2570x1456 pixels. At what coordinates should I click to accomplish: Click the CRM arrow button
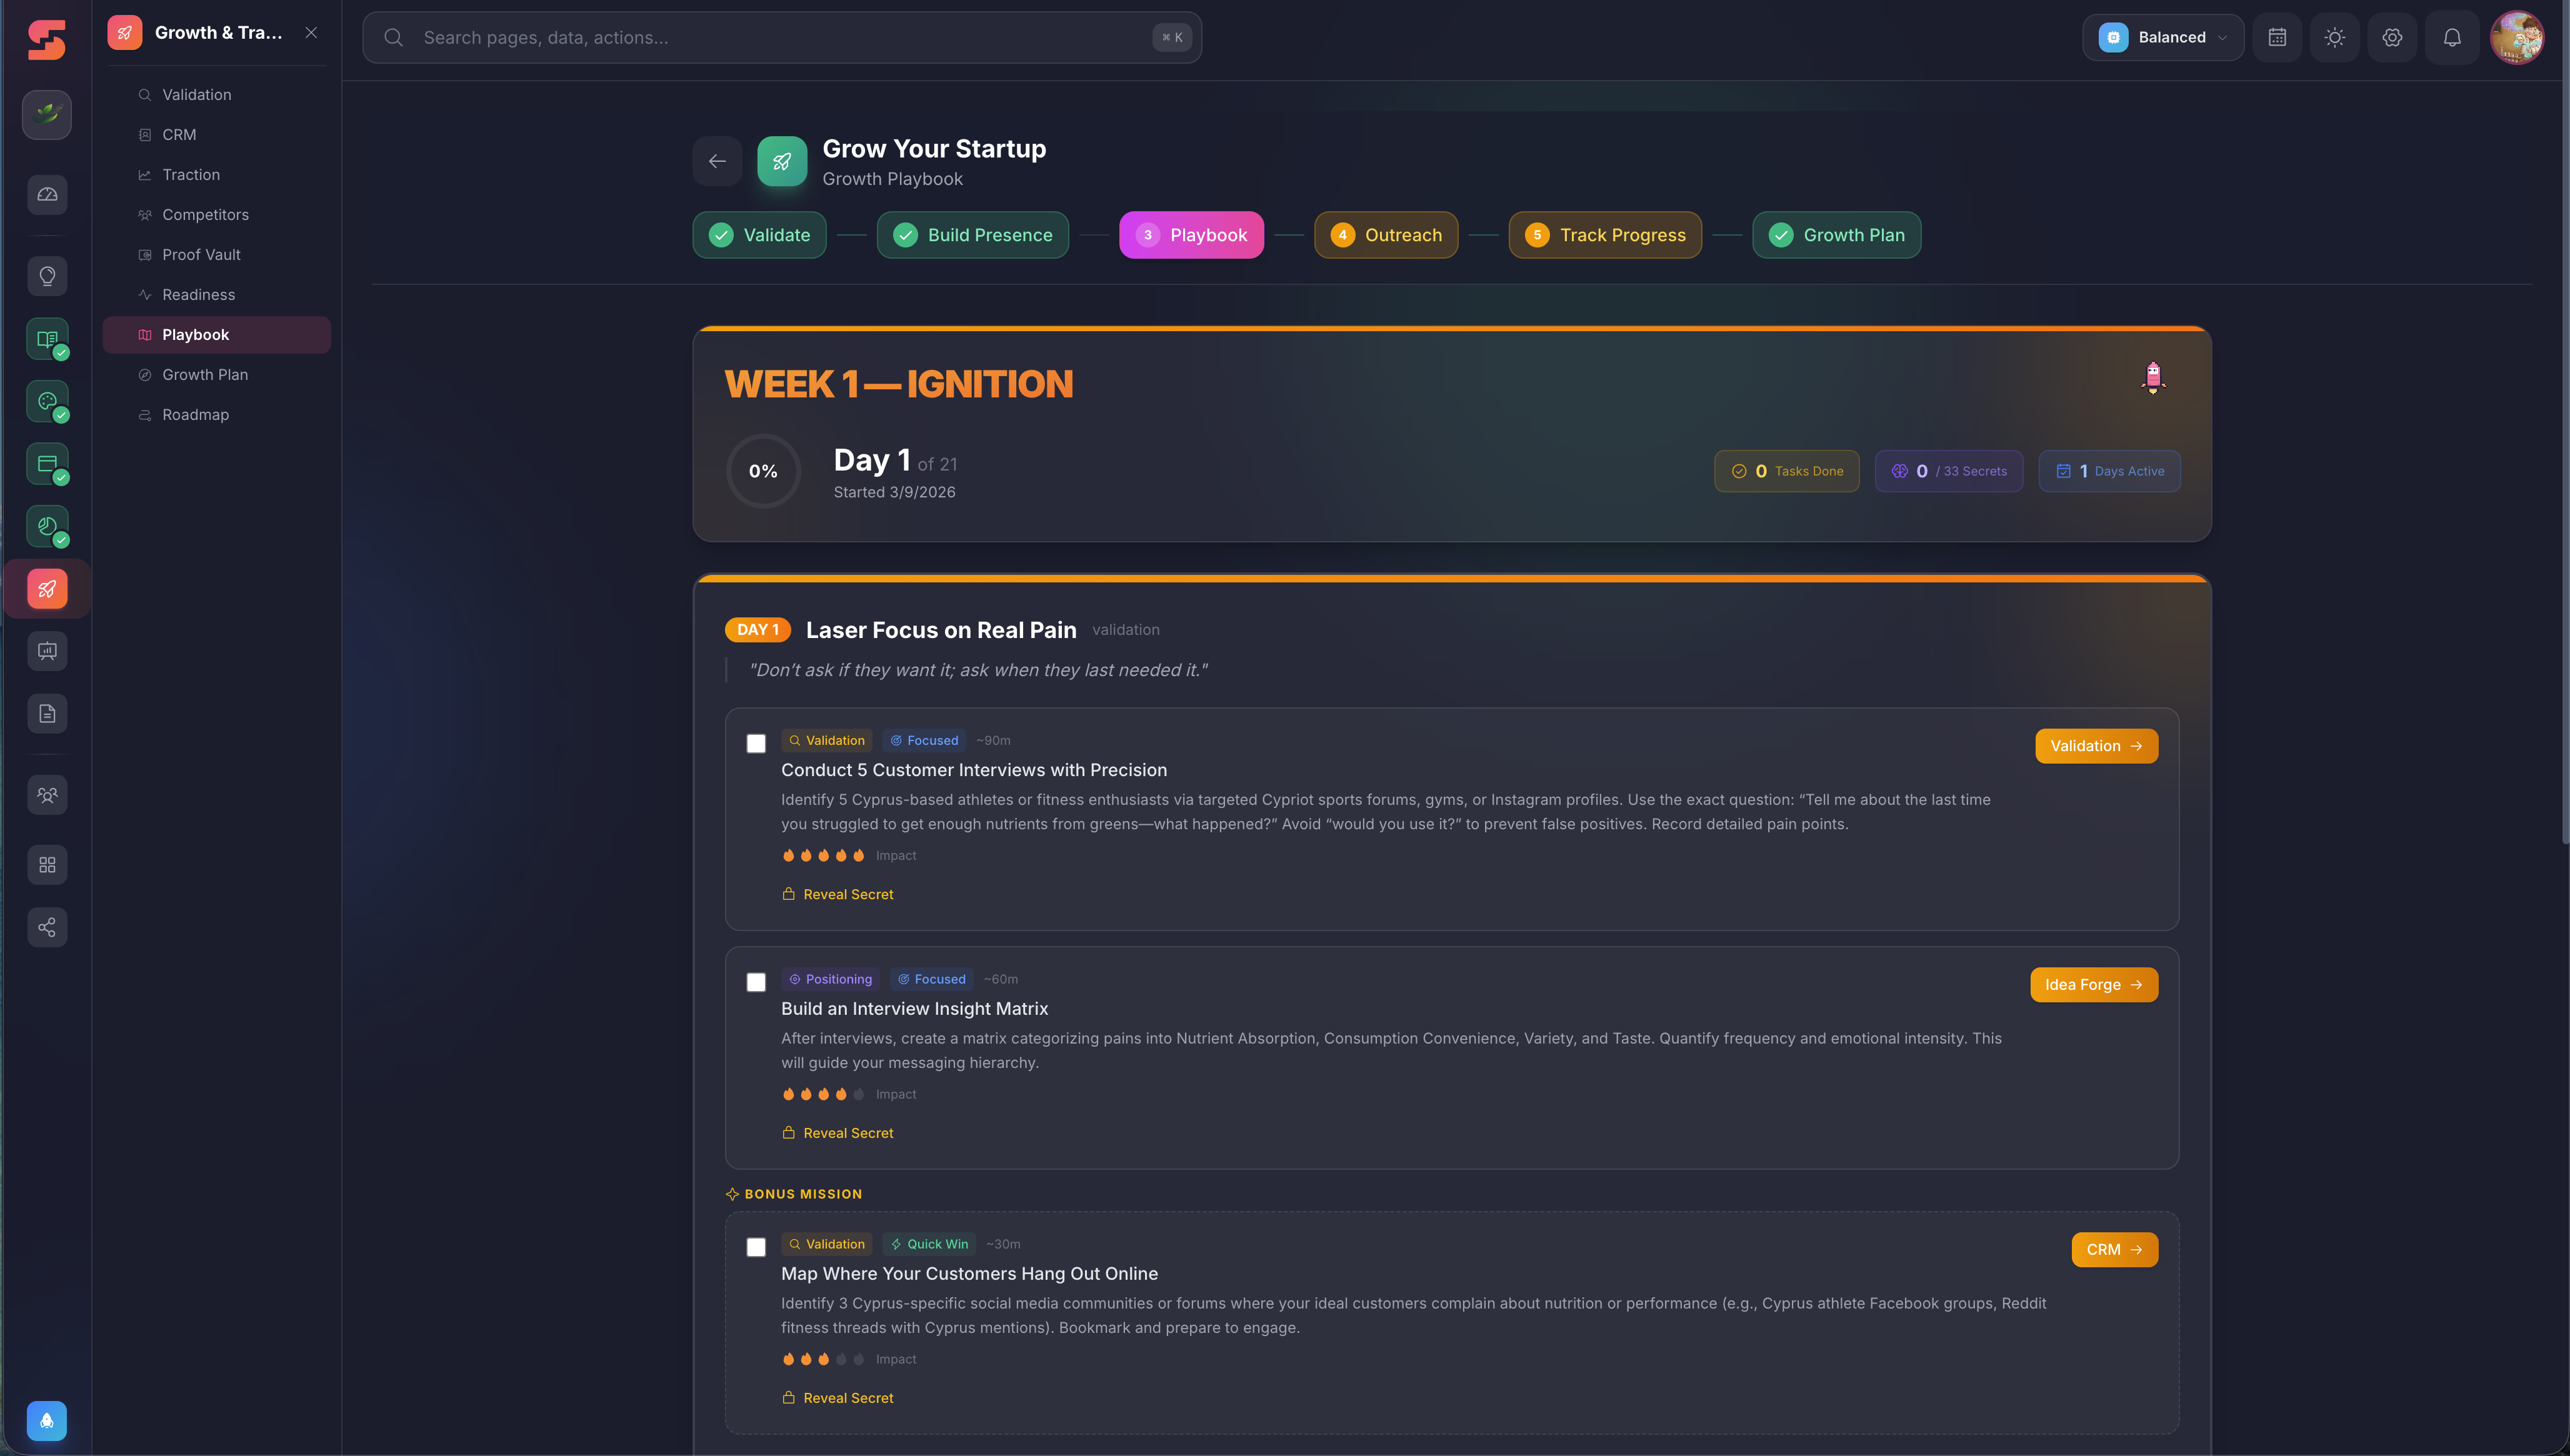(2114, 1250)
